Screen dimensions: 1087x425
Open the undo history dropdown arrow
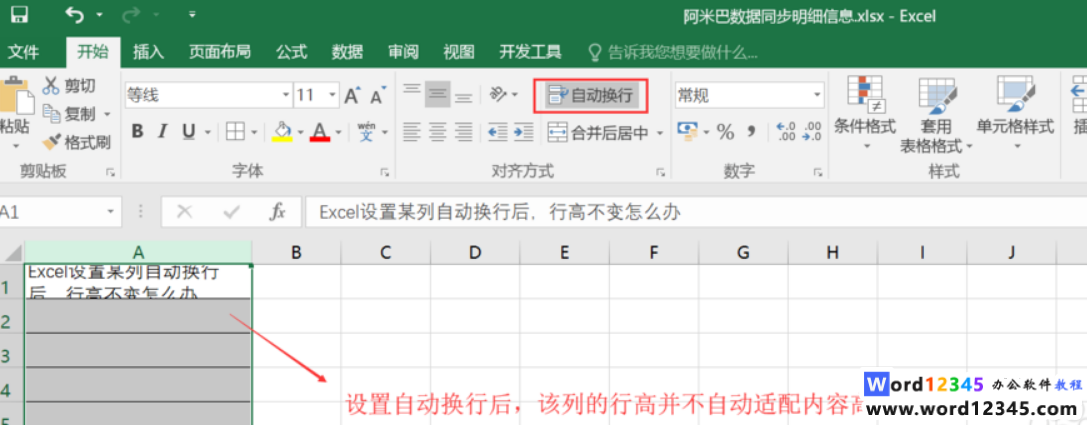(99, 15)
